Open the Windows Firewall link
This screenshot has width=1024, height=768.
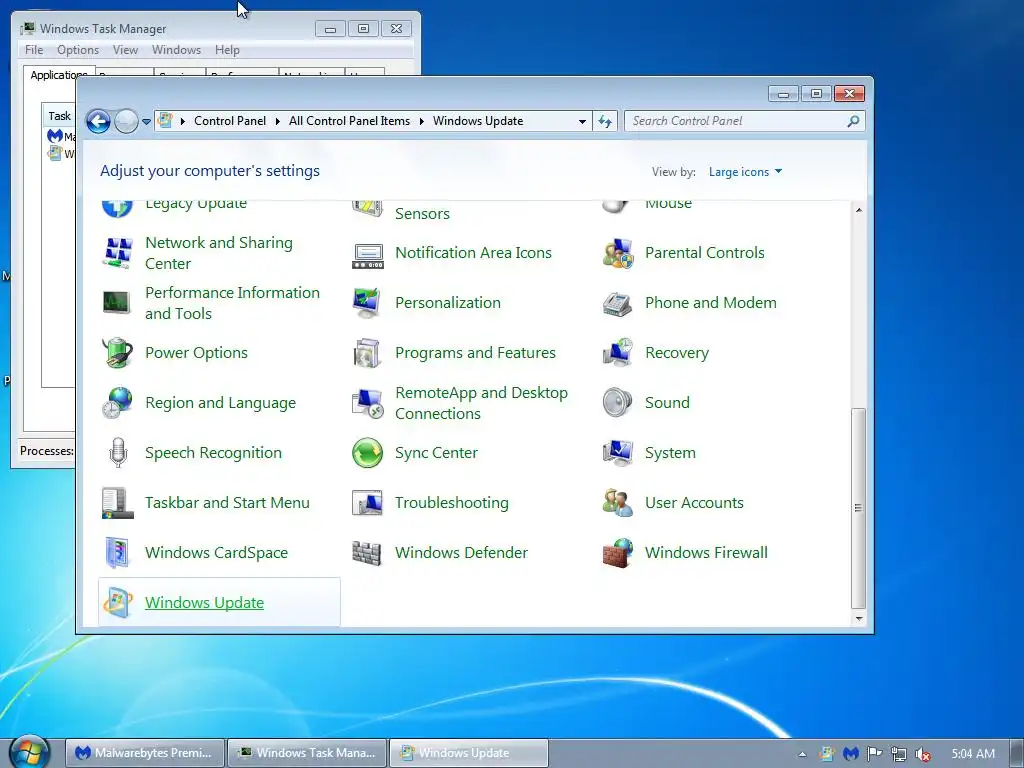tap(707, 552)
